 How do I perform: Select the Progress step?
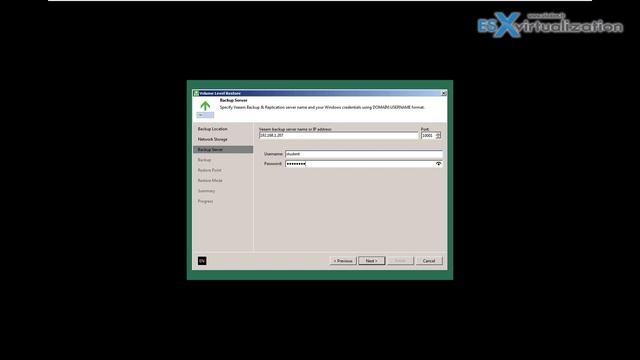pyautogui.click(x=205, y=201)
